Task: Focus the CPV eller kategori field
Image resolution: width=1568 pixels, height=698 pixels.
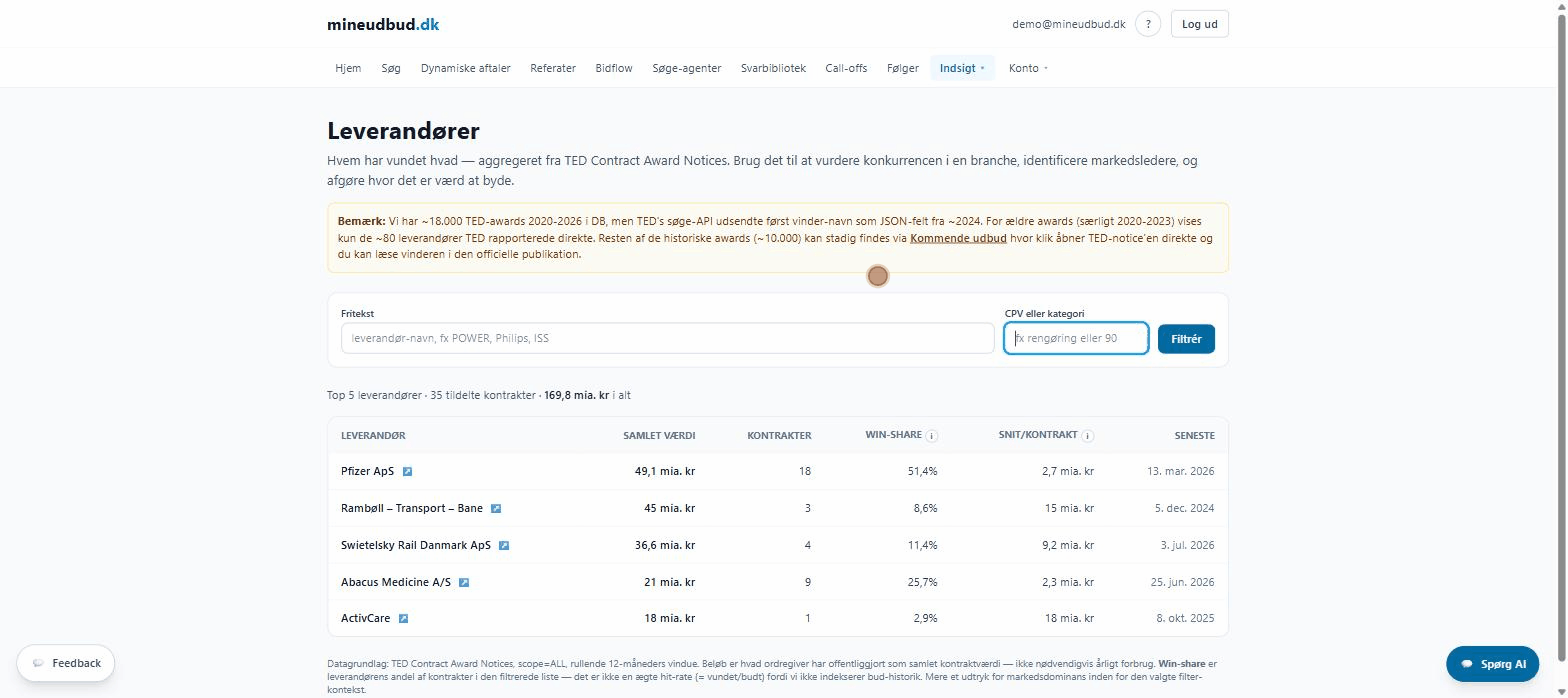Action: click(x=1076, y=338)
